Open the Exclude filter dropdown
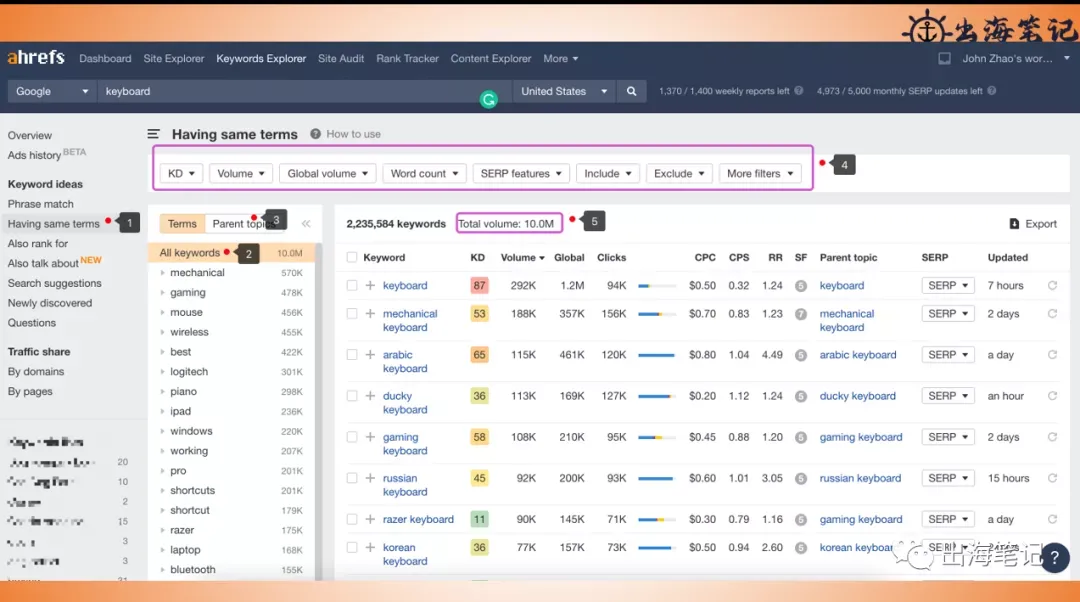The image size is (1080, 602). click(679, 174)
